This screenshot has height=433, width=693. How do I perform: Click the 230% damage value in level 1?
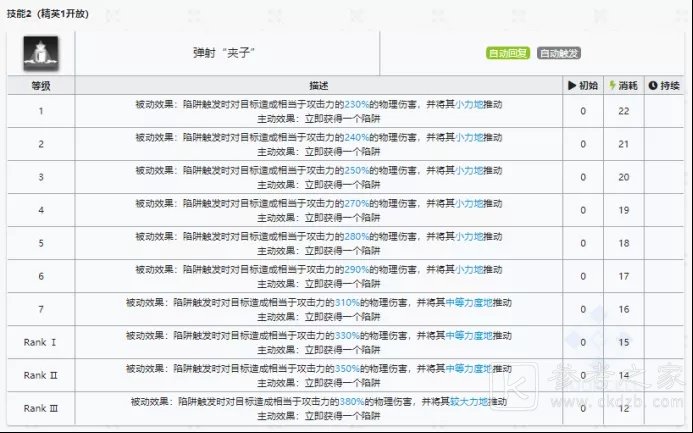click(x=357, y=103)
